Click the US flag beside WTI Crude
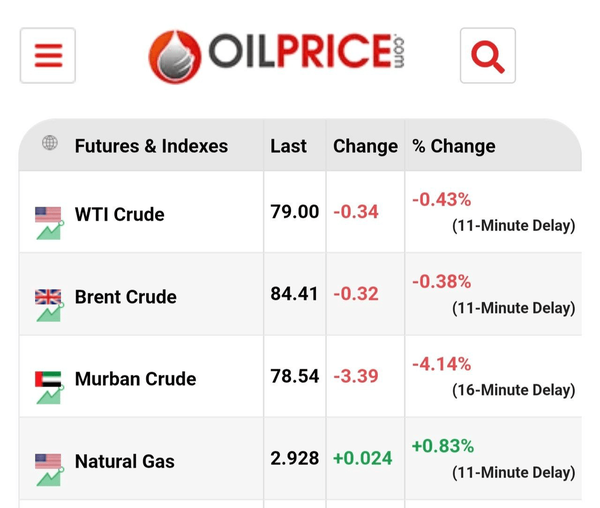The width and height of the screenshot is (600, 508). point(48,215)
